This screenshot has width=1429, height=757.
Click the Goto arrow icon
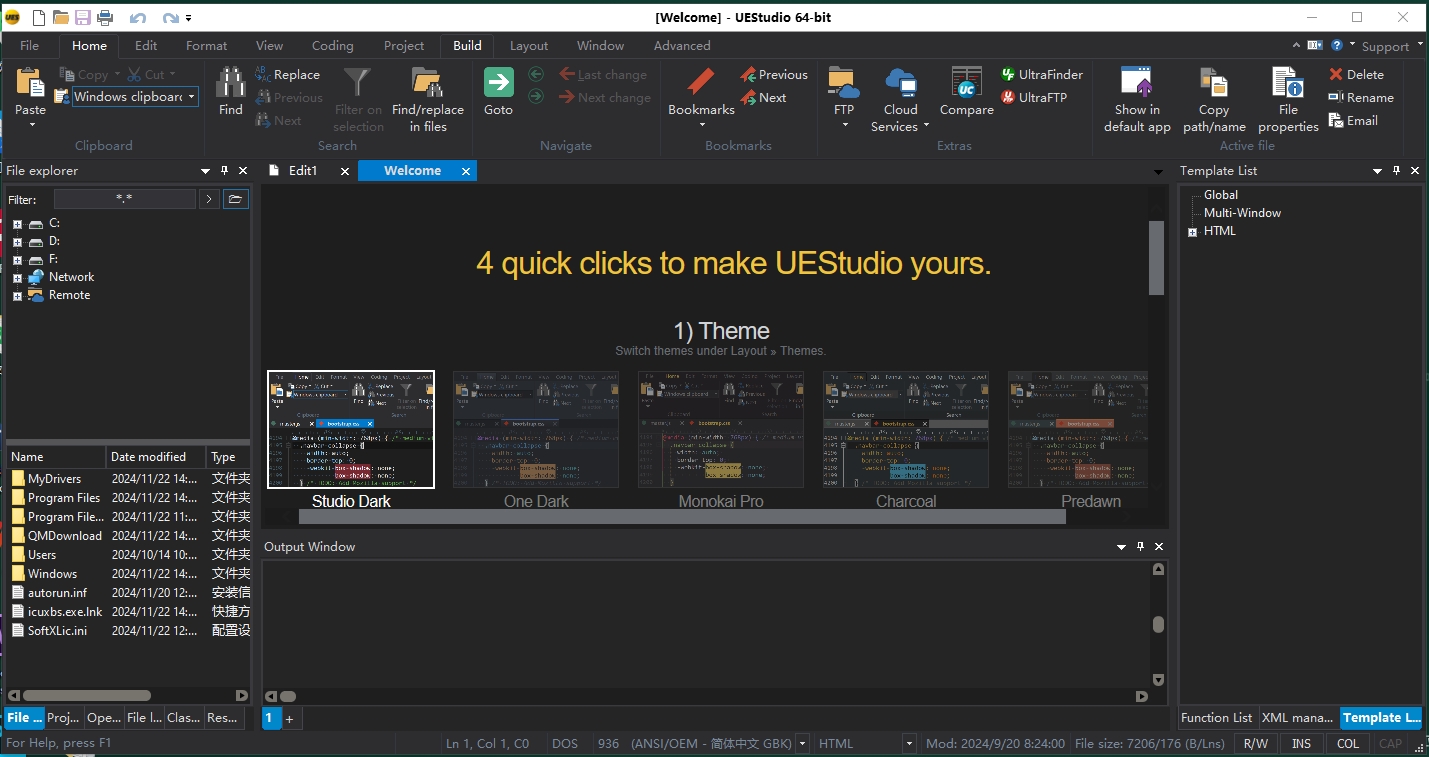coord(498,83)
